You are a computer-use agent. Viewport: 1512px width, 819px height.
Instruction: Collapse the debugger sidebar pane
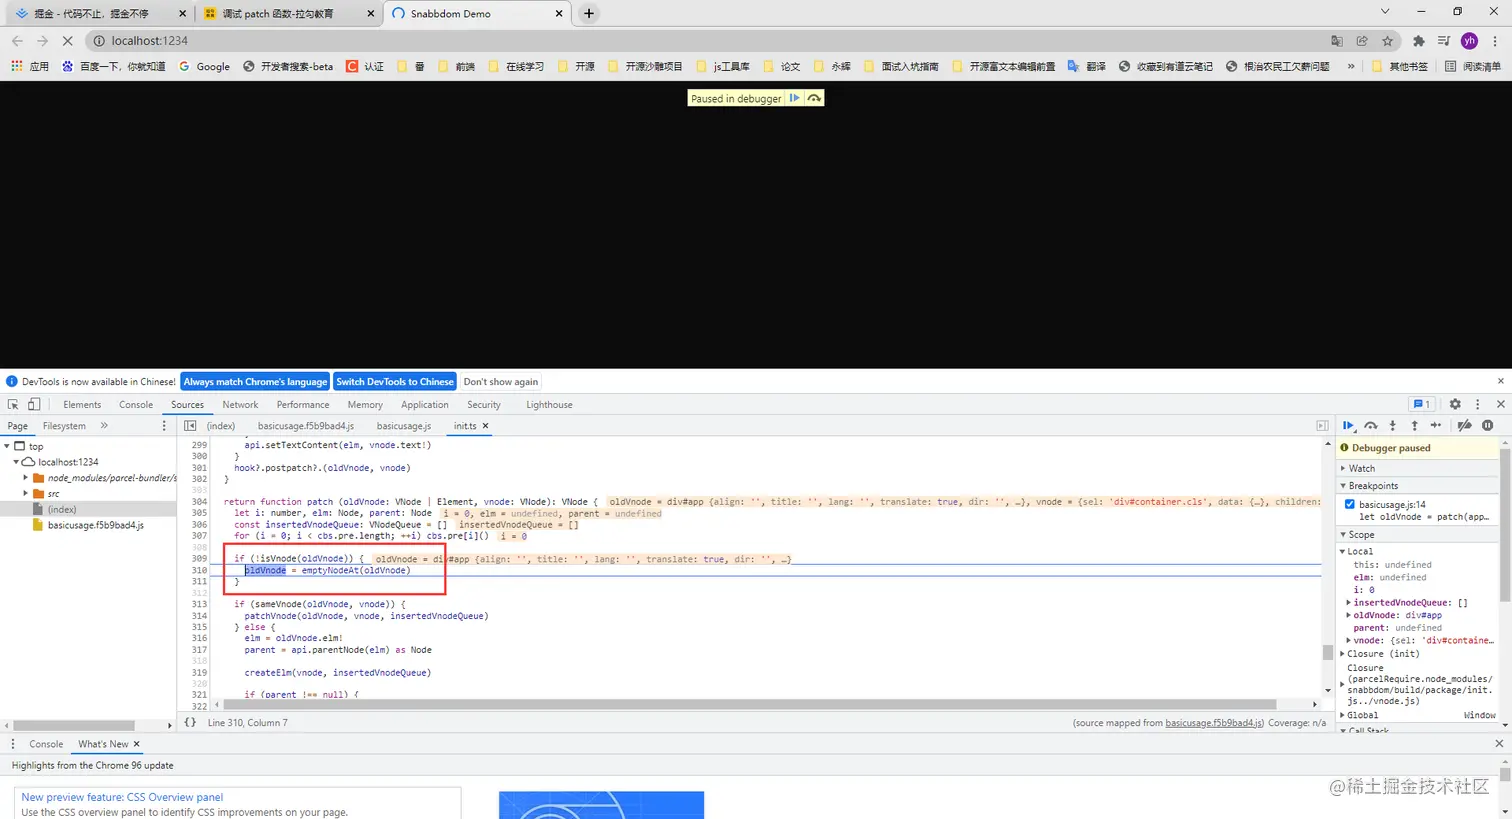[x=1322, y=426]
